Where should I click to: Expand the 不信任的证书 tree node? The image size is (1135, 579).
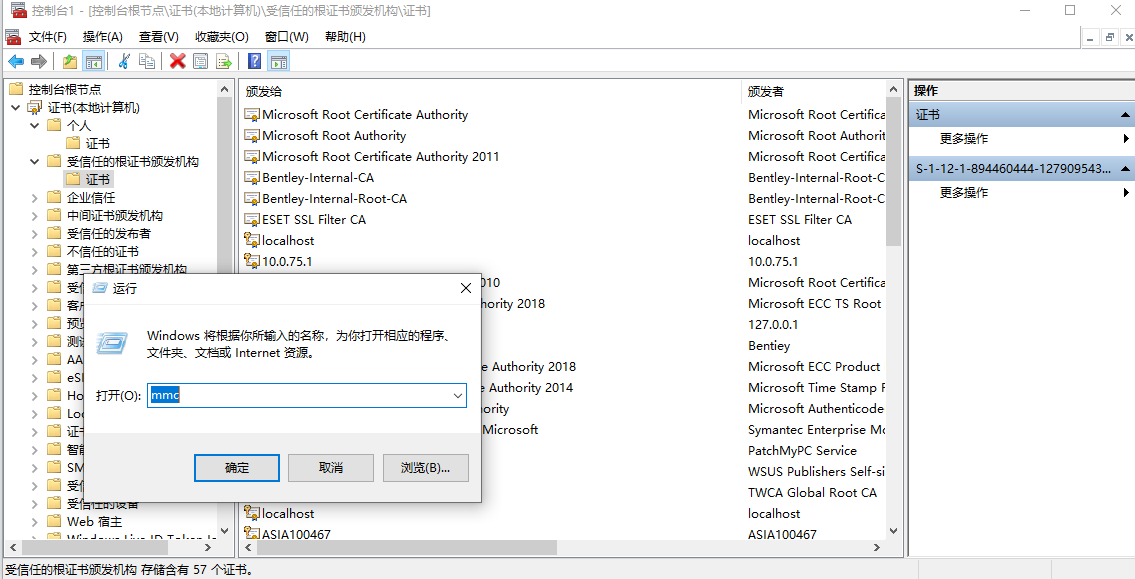click(34, 251)
